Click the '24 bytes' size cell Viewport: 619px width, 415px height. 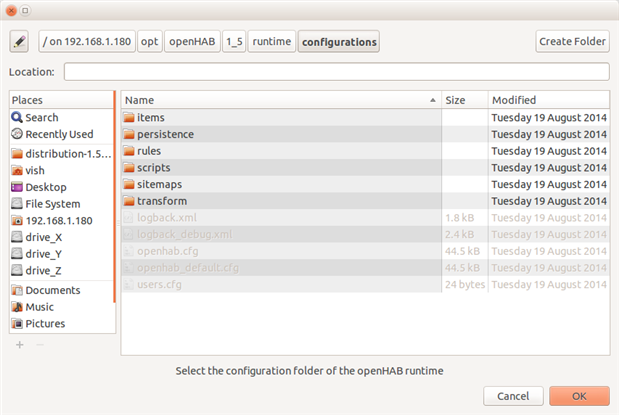tap(465, 284)
